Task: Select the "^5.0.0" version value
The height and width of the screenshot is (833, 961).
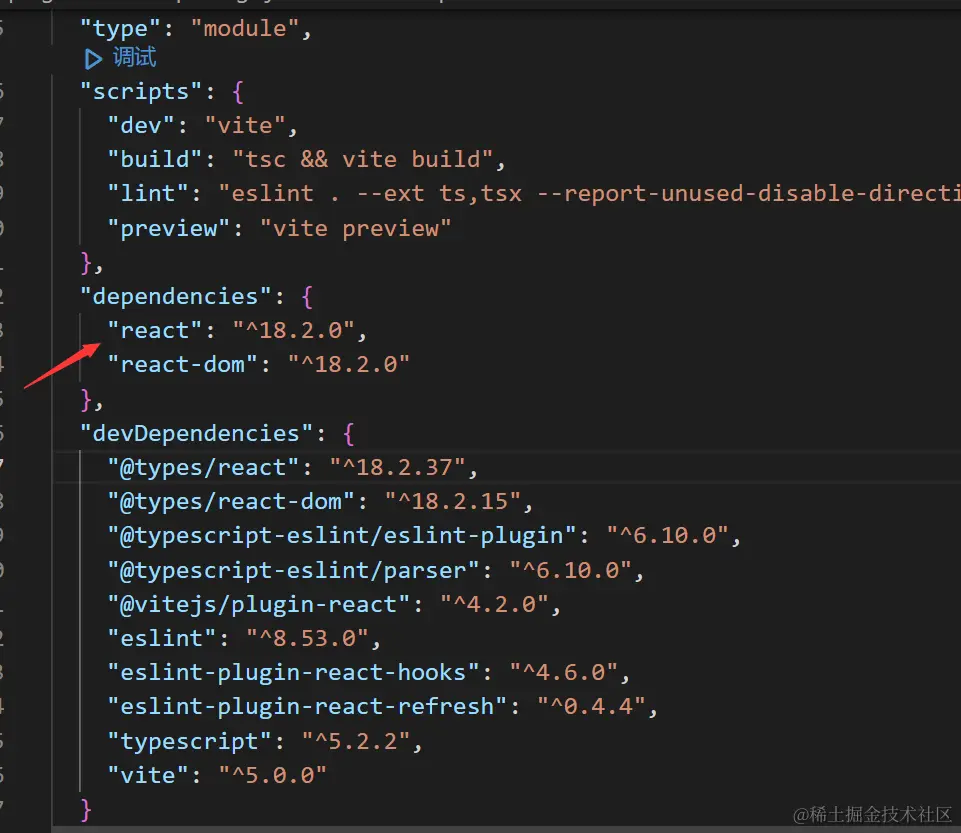Action: click(x=273, y=776)
